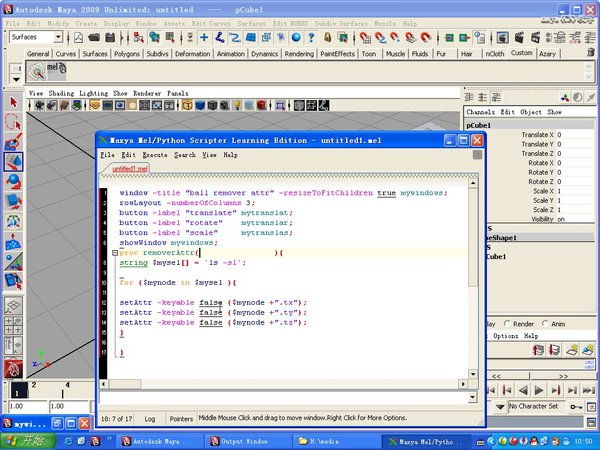
Task: Open the No Character Set dropdown arrow
Action: tap(500, 406)
